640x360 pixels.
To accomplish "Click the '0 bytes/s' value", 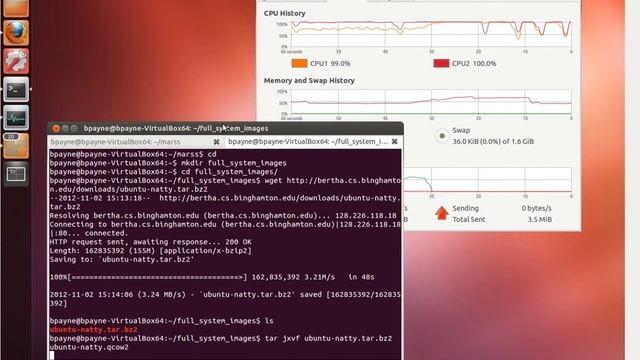I will pyautogui.click(x=536, y=208).
